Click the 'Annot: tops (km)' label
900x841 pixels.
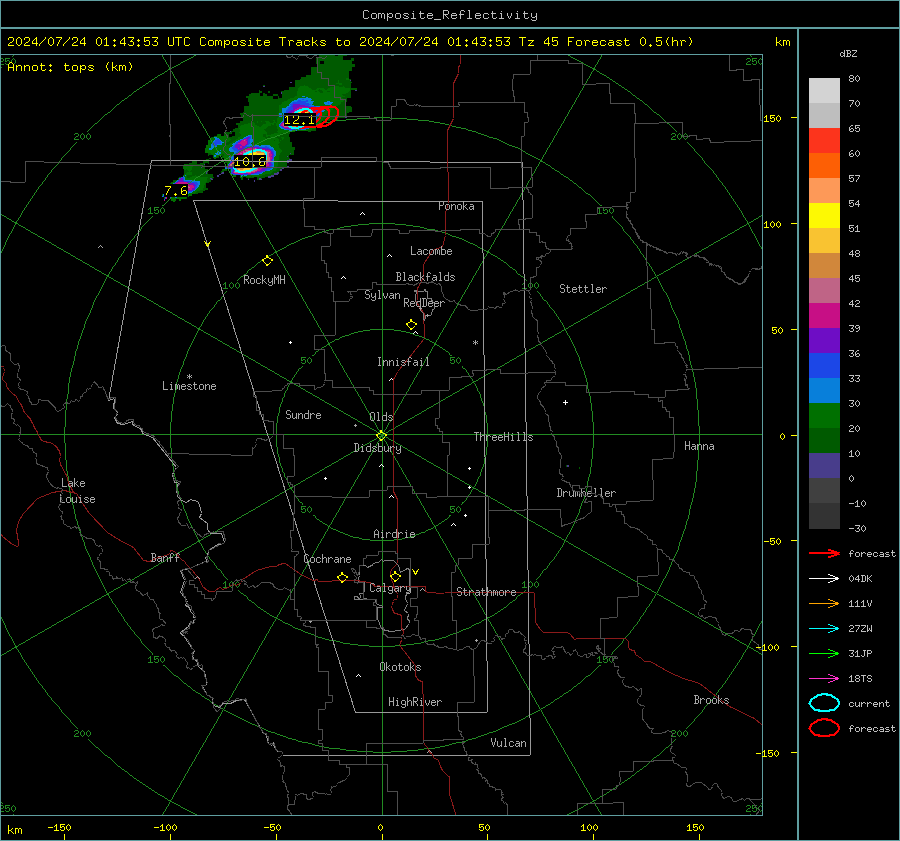[x=70, y=67]
